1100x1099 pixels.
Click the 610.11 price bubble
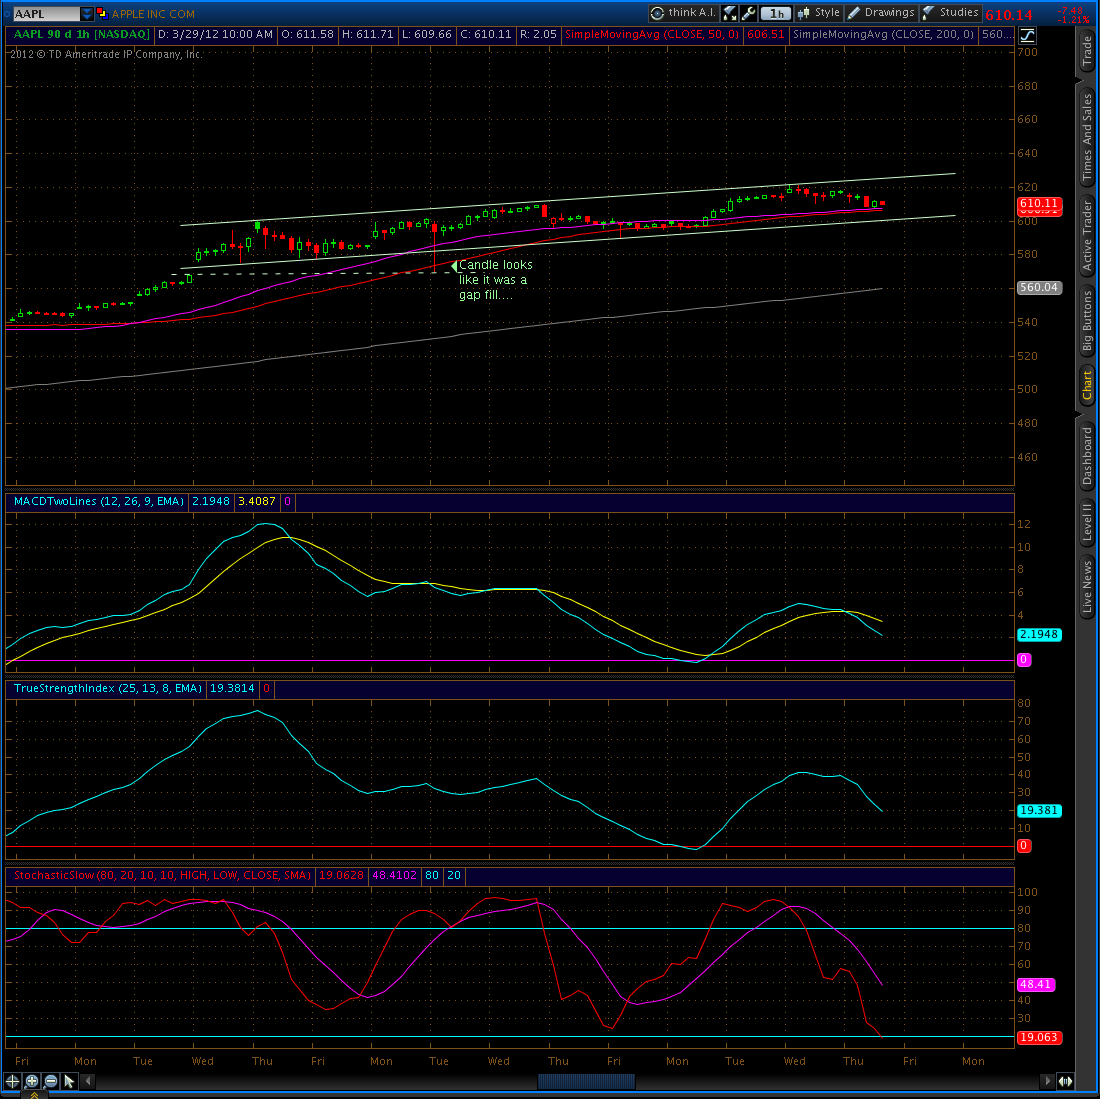(1039, 203)
